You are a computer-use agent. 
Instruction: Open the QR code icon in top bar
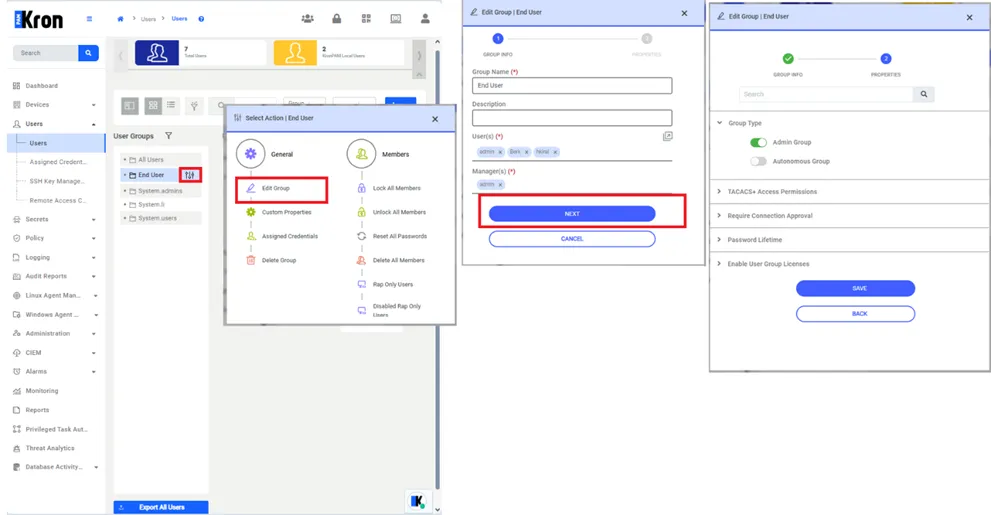click(366, 18)
